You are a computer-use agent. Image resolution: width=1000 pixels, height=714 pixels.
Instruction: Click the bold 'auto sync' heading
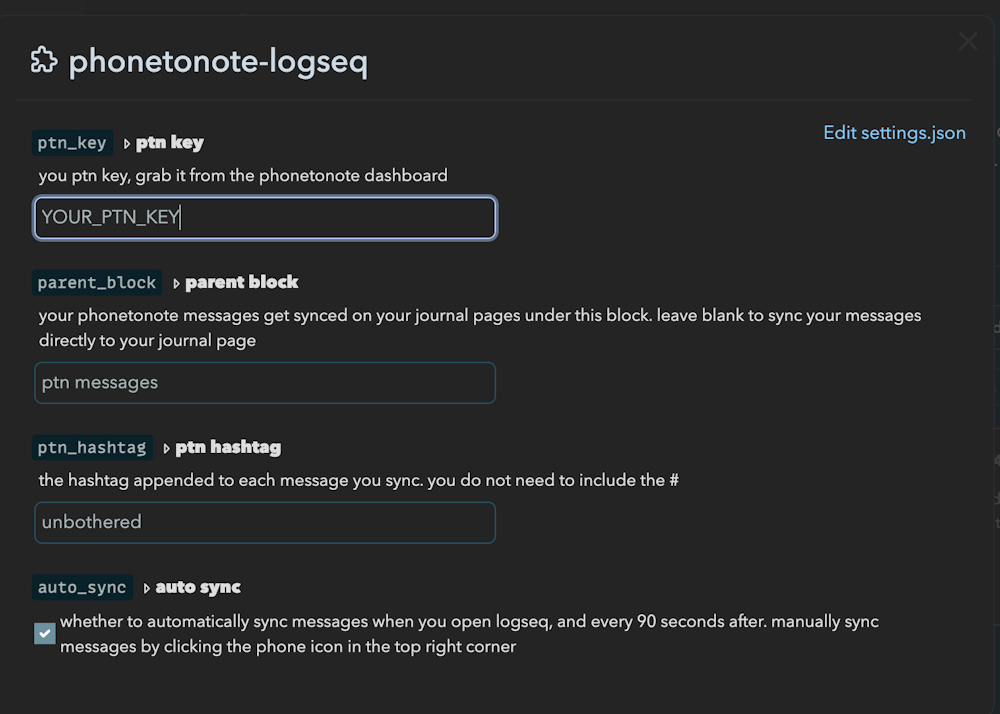tap(198, 587)
